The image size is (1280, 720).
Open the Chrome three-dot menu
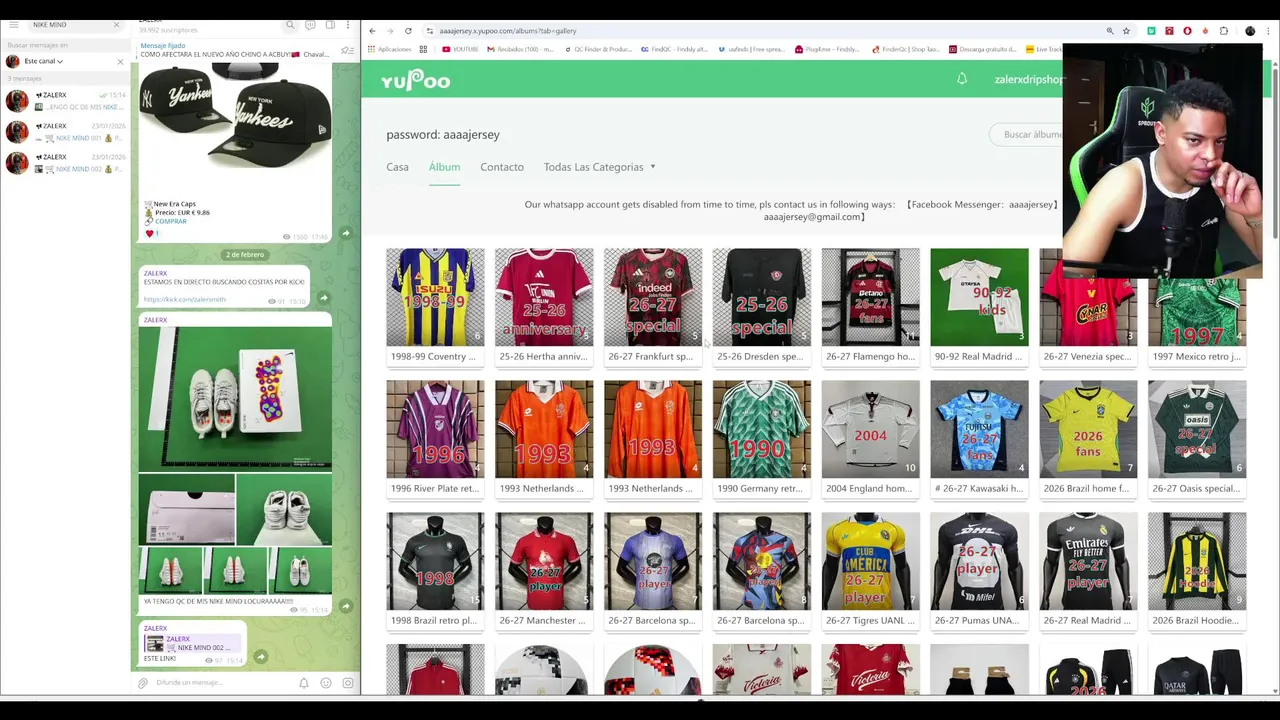(1268, 31)
